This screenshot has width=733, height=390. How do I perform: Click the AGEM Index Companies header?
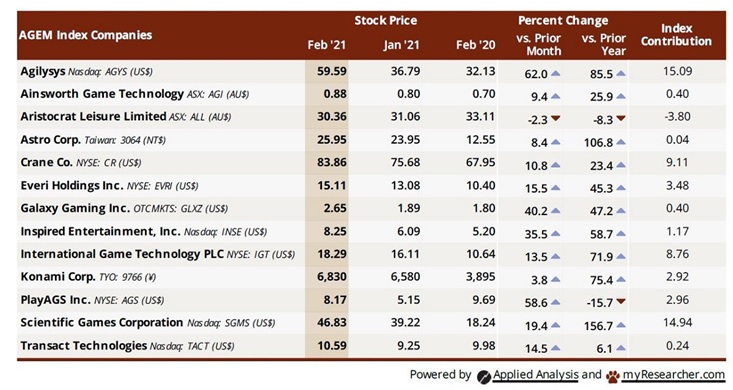click(86, 35)
